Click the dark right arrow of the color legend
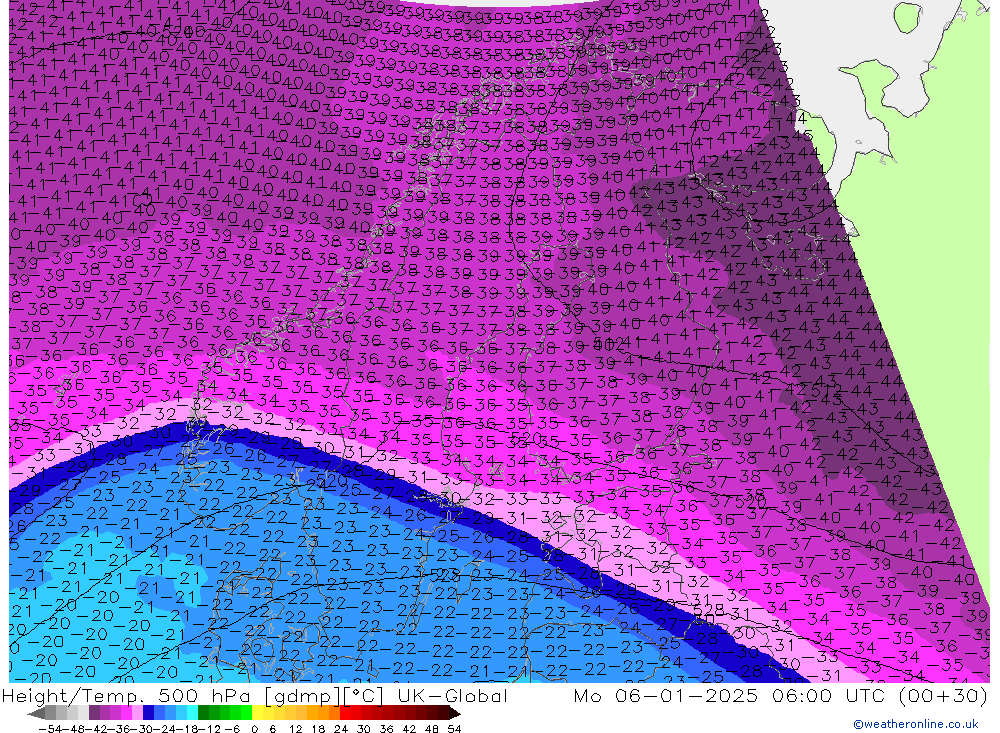 pyautogui.click(x=454, y=714)
